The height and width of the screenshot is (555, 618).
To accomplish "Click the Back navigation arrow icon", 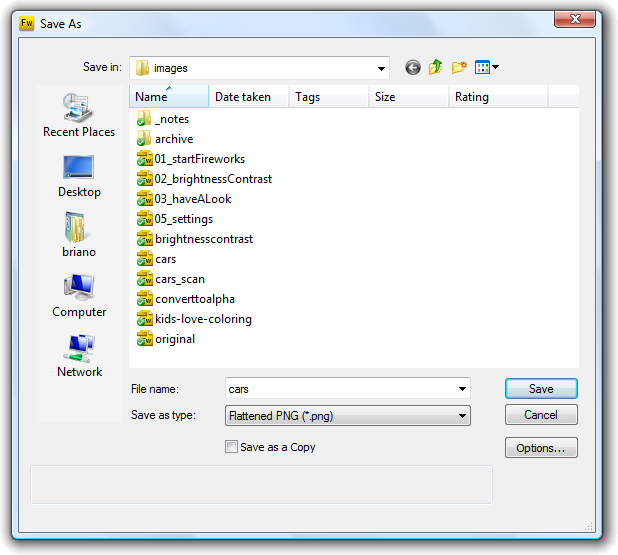I will coord(413,68).
